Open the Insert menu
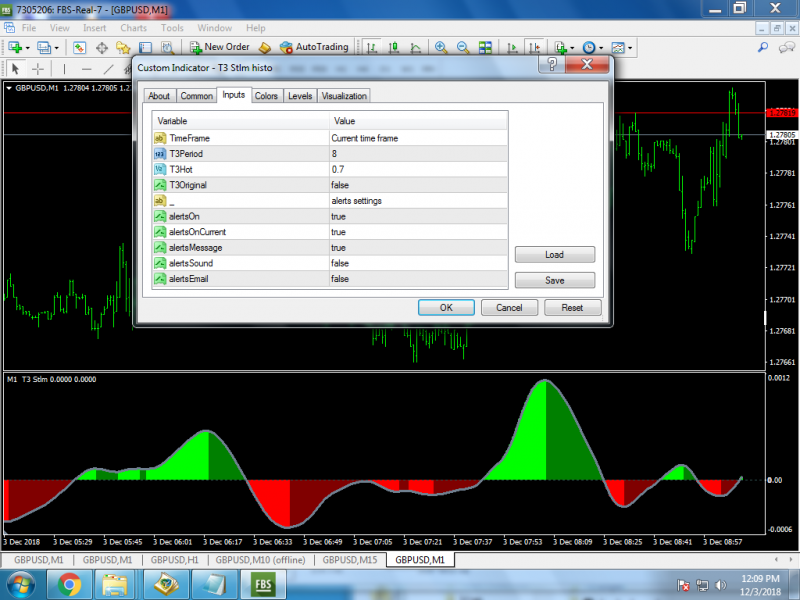The height and width of the screenshot is (600, 800). 94,28
